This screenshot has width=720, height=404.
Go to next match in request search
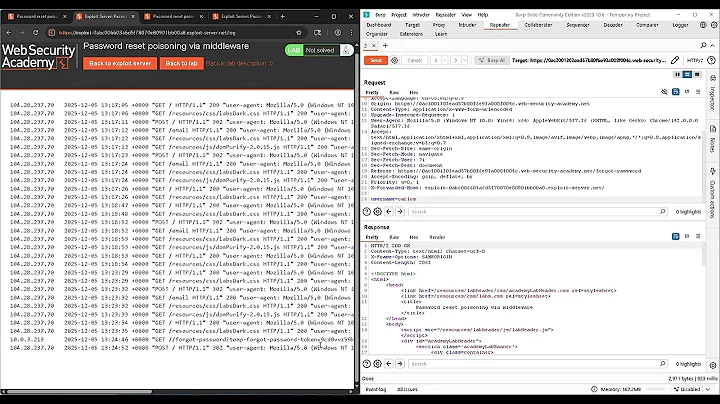pos(400,212)
